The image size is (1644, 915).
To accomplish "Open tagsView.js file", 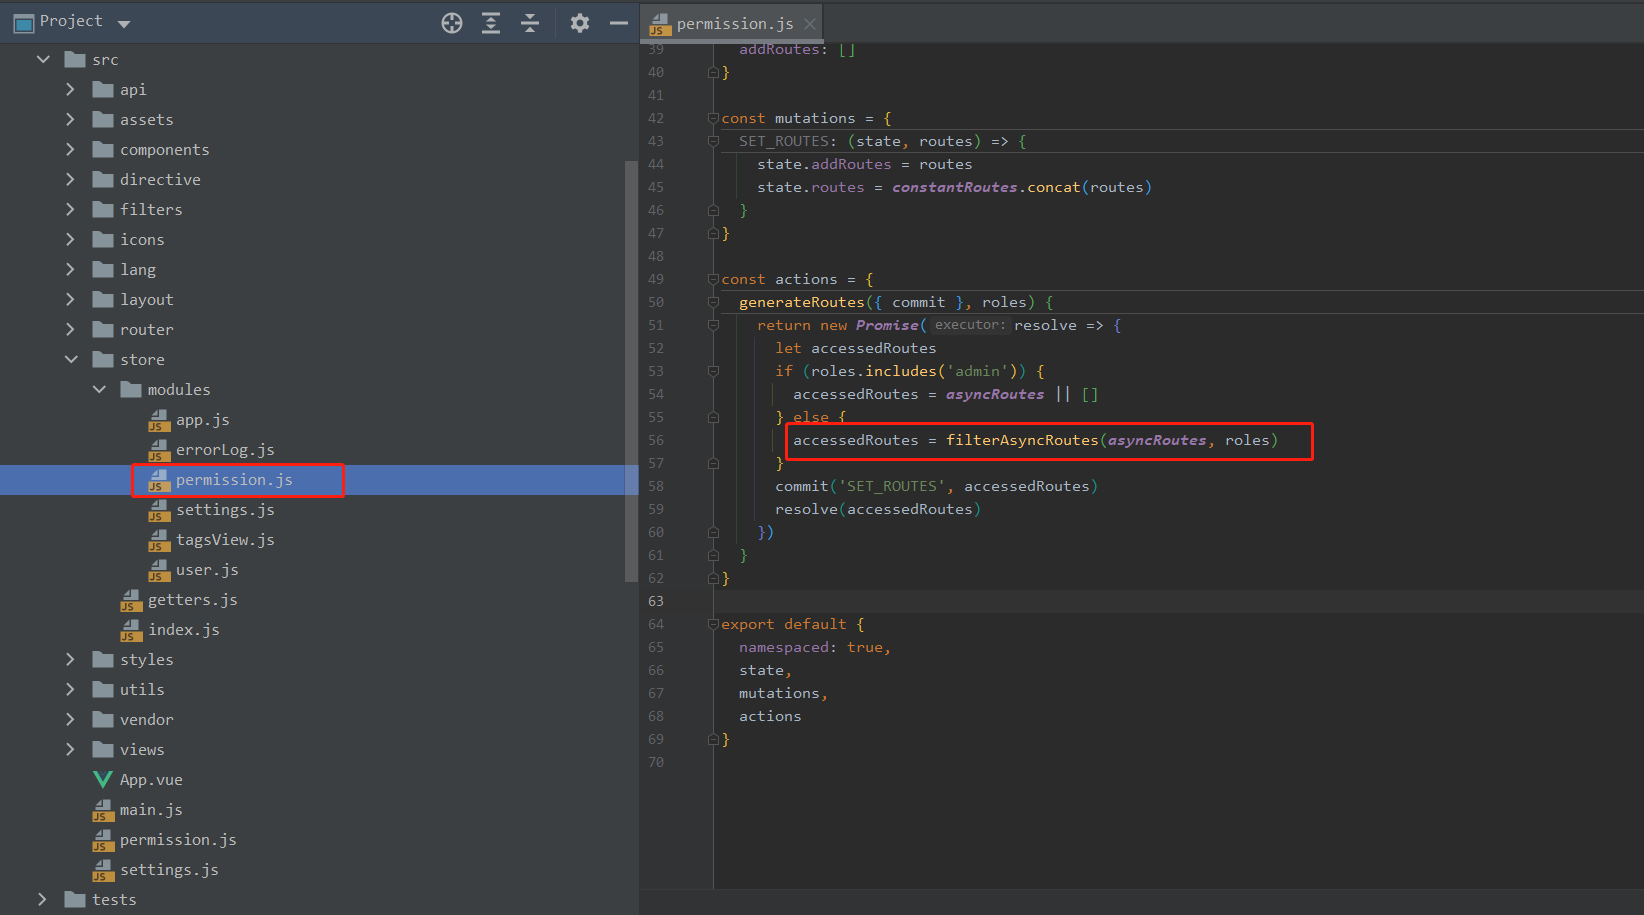I will [x=225, y=540].
